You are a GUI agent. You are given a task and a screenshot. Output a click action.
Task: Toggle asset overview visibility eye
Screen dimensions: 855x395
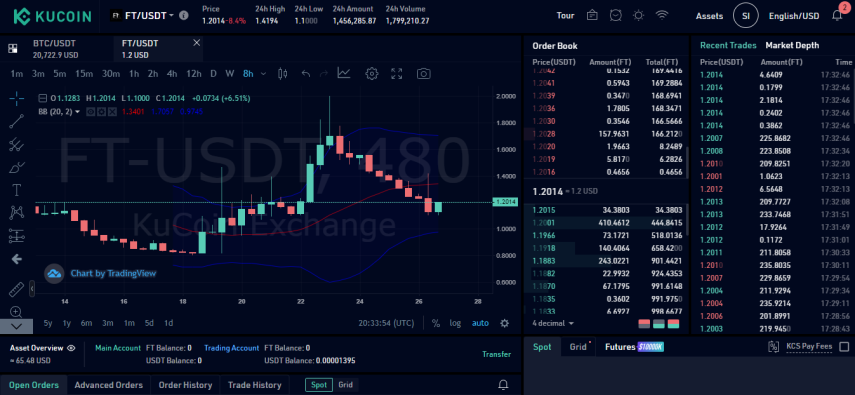coord(71,348)
